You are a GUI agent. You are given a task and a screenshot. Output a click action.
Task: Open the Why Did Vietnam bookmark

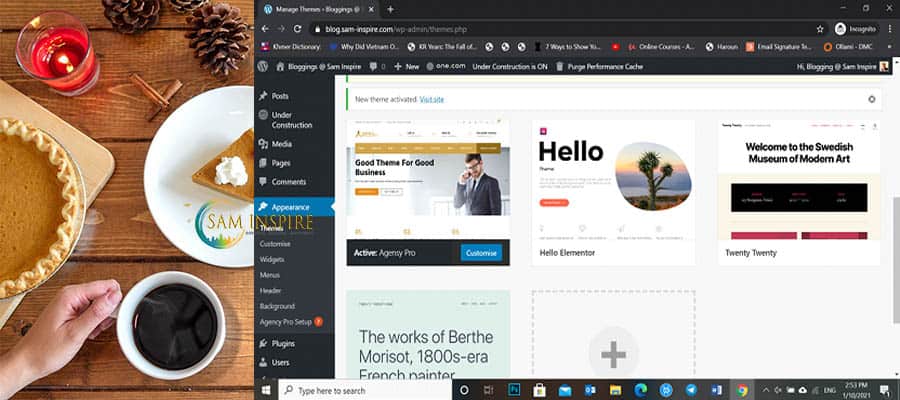pos(364,47)
